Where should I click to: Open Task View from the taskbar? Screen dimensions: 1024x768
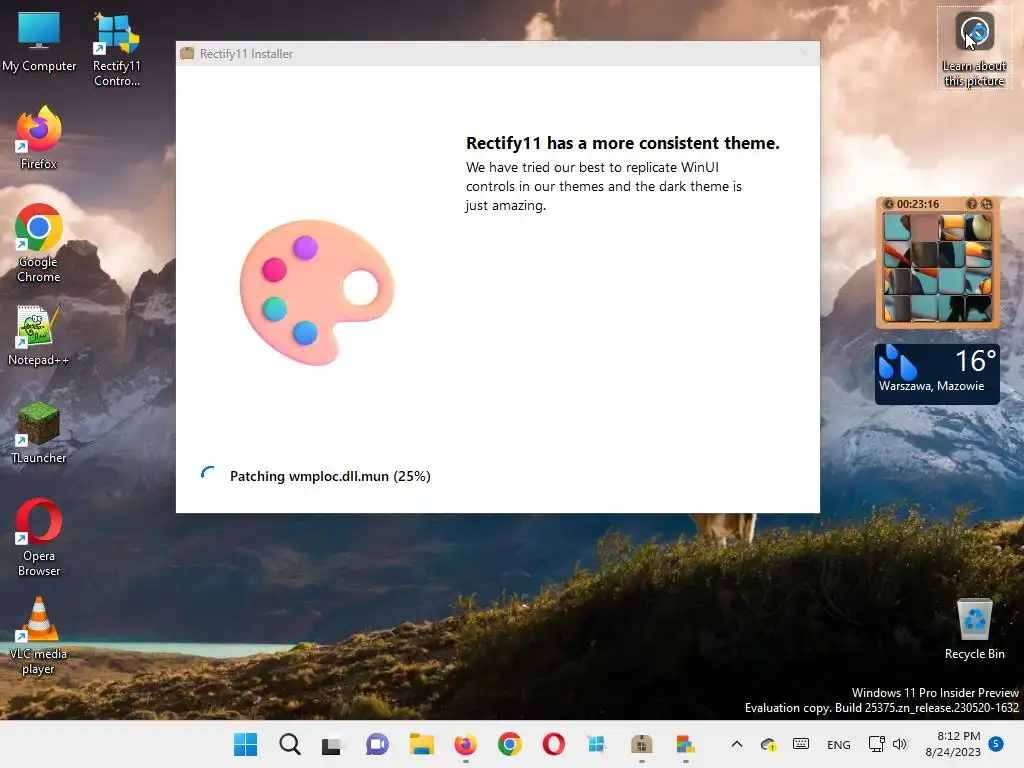pyautogui.click(x=332, y=745)
